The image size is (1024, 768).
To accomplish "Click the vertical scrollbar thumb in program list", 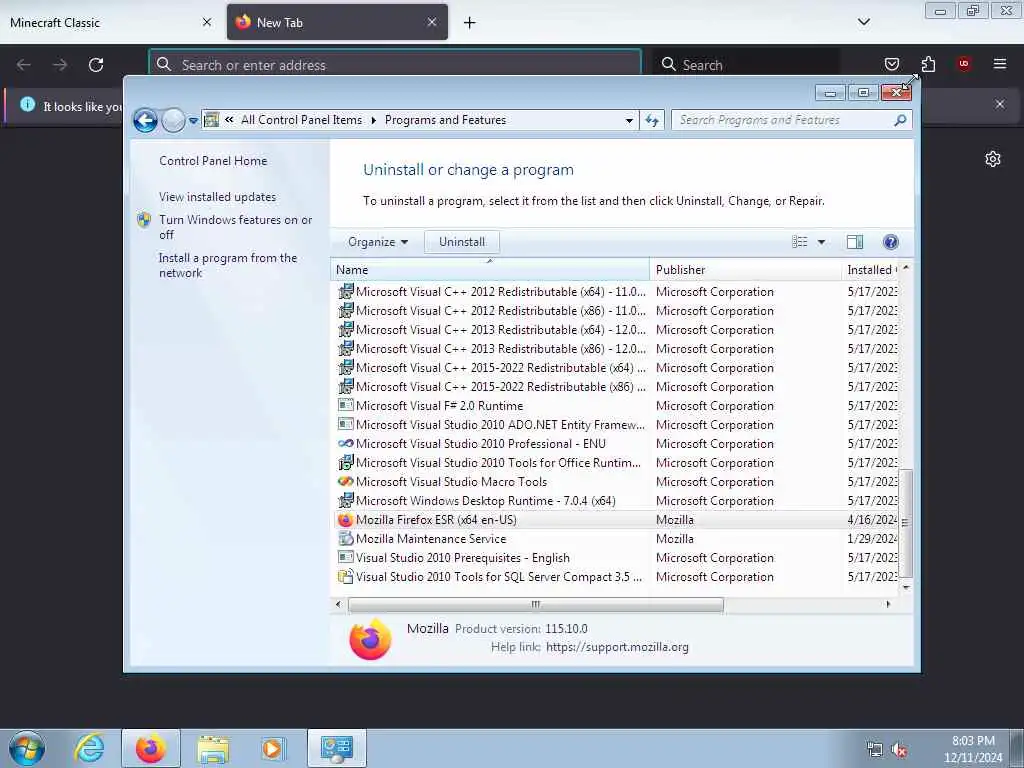I will pos(906,523).
